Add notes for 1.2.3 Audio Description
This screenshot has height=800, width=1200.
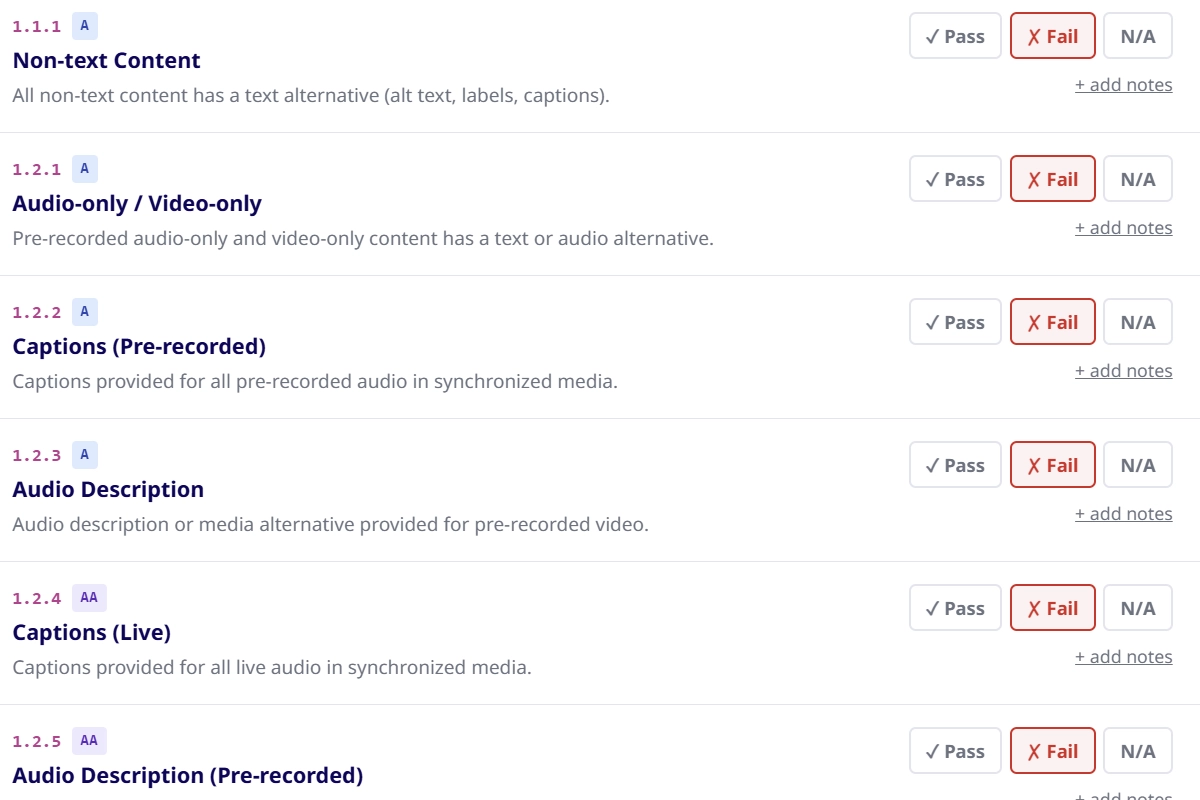[1123, 514]
